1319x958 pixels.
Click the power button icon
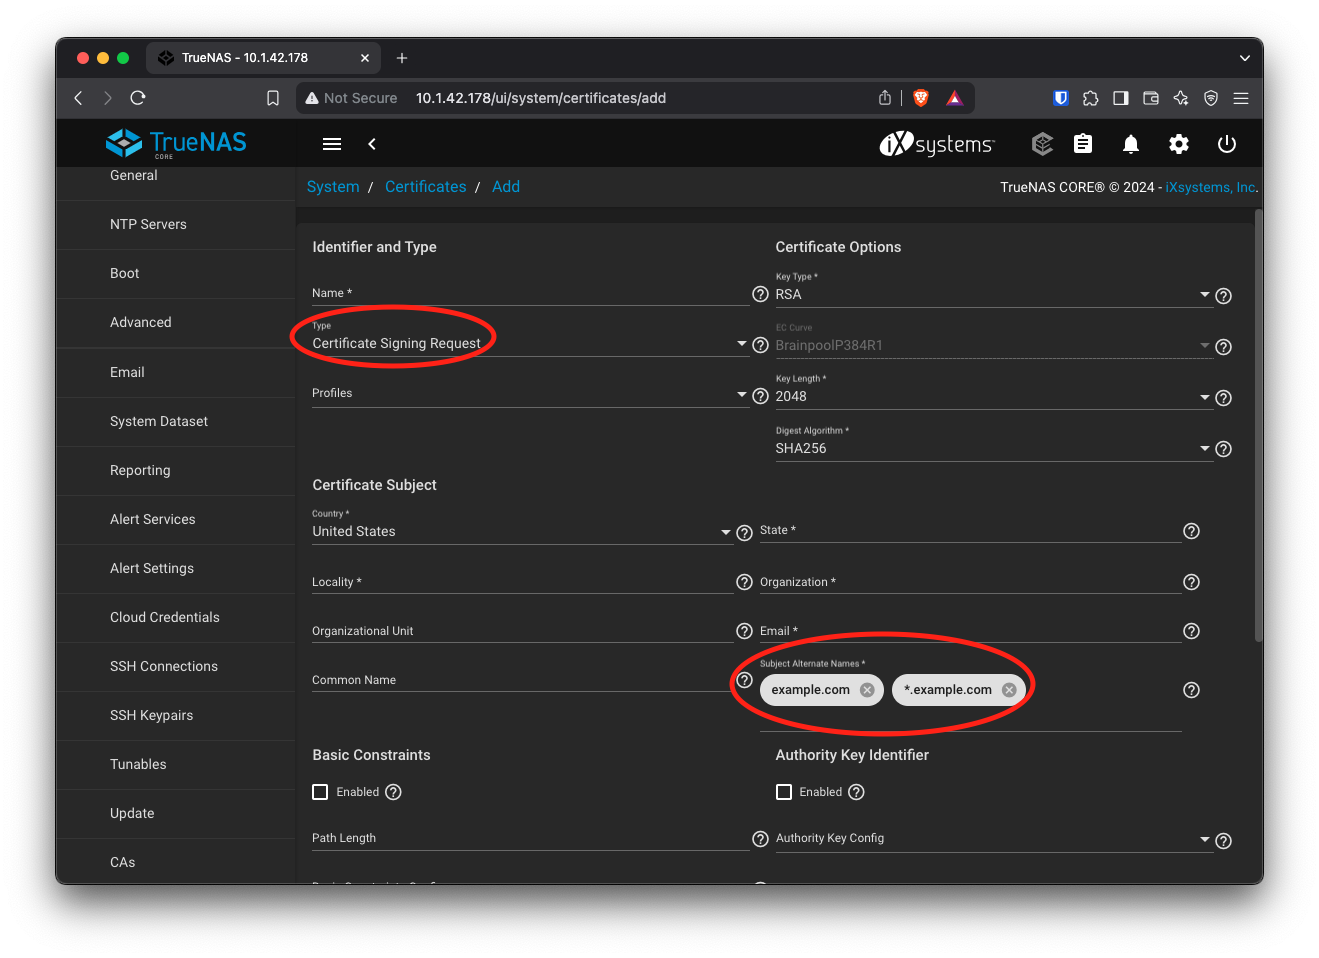click(1227, 144)
